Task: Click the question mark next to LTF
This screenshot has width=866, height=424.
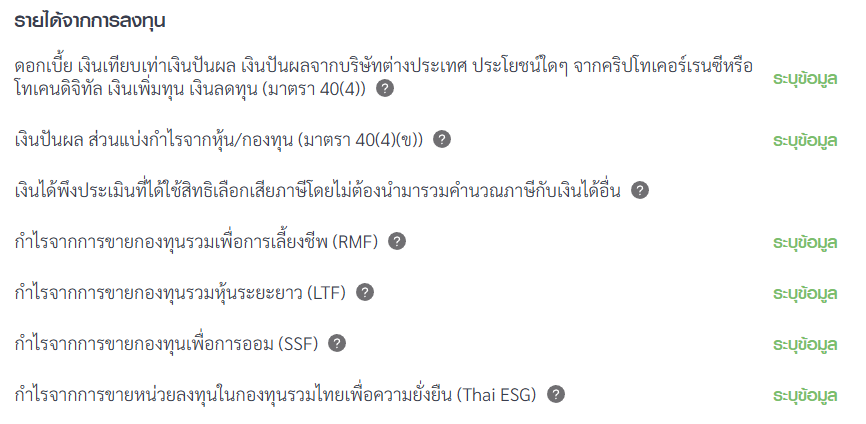Action: [x=365, y=292]
